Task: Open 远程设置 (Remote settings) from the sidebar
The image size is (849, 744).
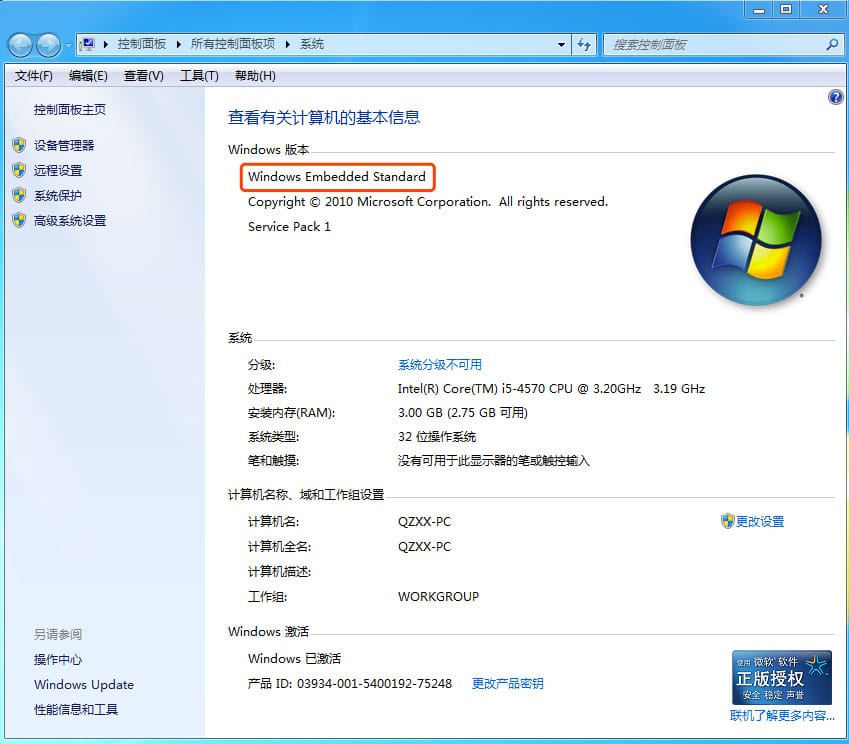Action: [58, 170]
